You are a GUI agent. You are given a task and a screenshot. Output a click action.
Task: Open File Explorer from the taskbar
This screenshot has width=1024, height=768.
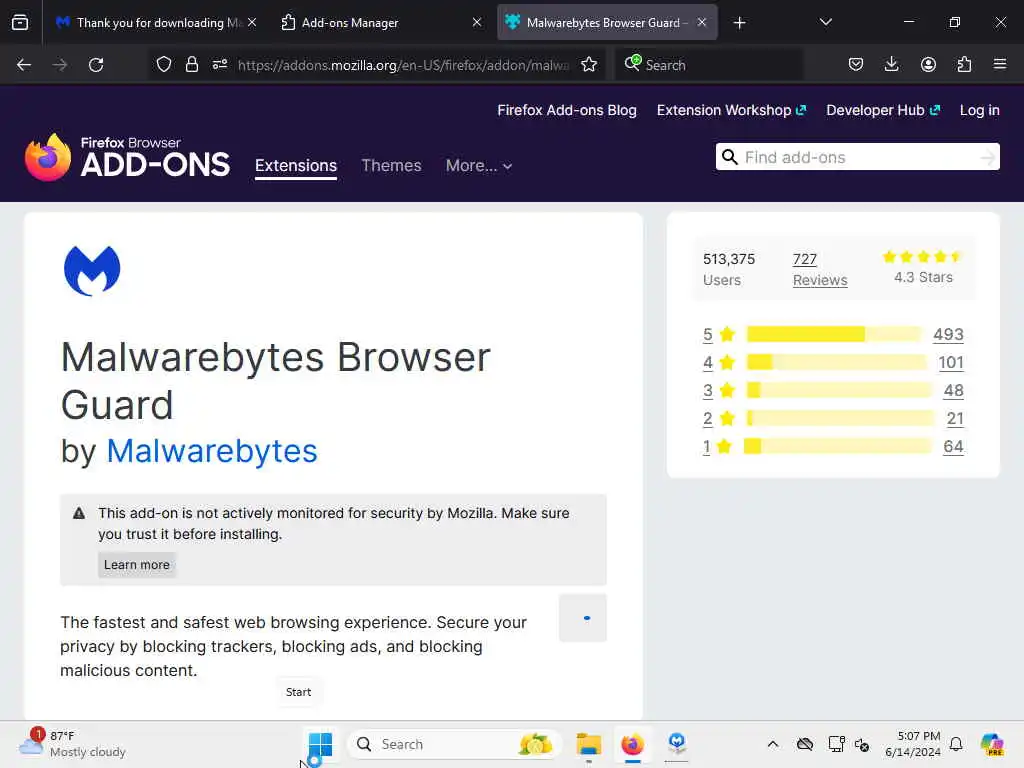coord(588,744)
